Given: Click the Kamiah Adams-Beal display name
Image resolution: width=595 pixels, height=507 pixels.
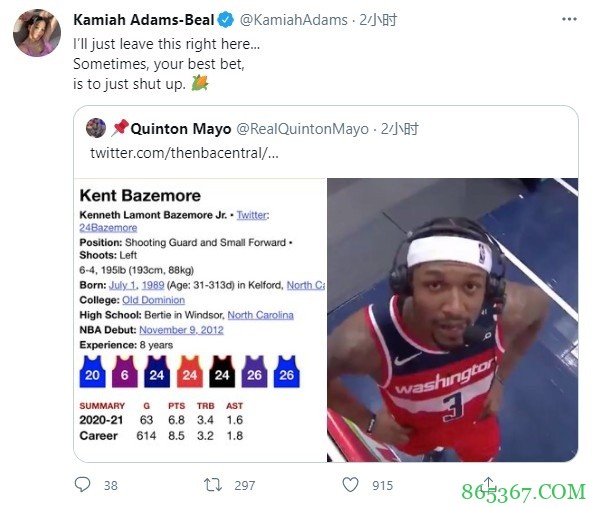Looking at the screenshot, I should coord(144,20).
